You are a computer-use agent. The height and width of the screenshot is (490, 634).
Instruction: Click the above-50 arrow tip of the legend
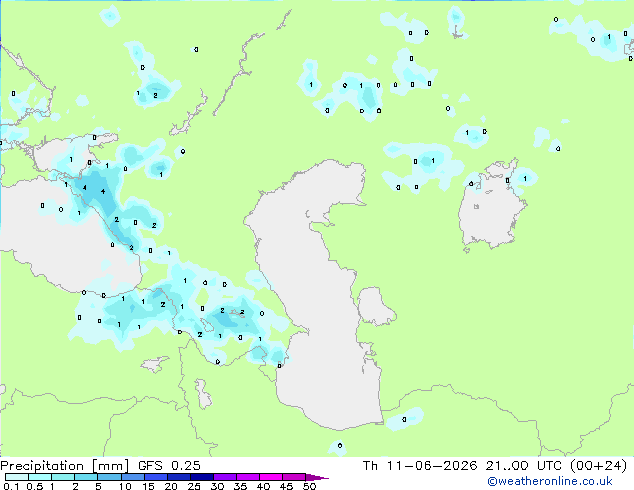click(x=317, y=477)
